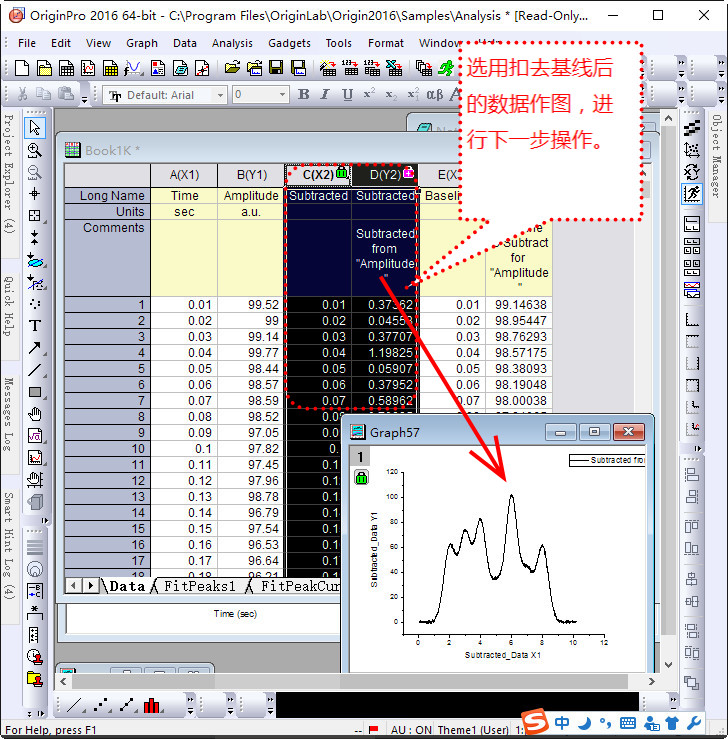Select the Pan hand tool
The width and height of the screenshot is (728, 739).
(x=35, y=414)
